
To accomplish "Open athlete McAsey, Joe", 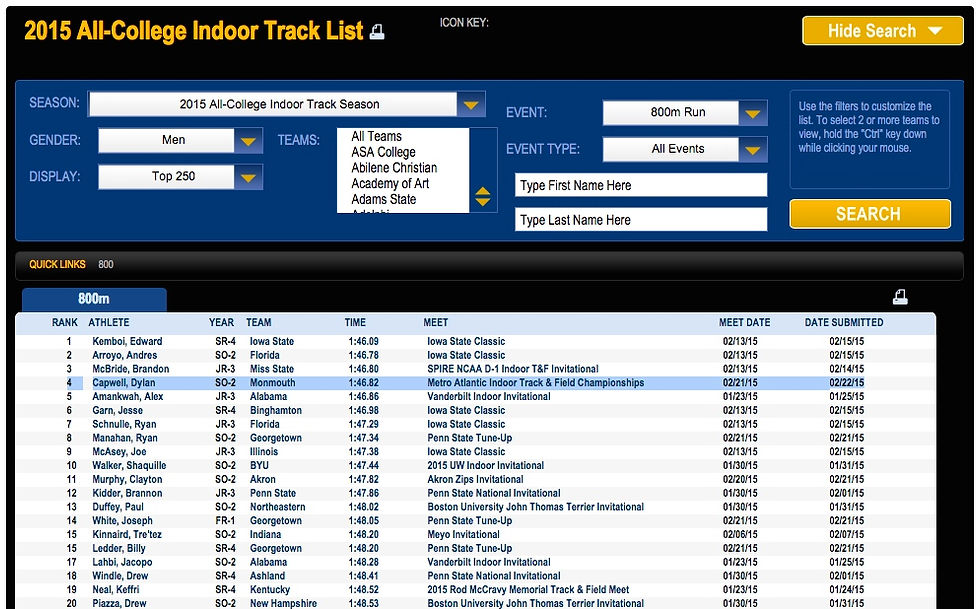I will (x=119, y=451).
